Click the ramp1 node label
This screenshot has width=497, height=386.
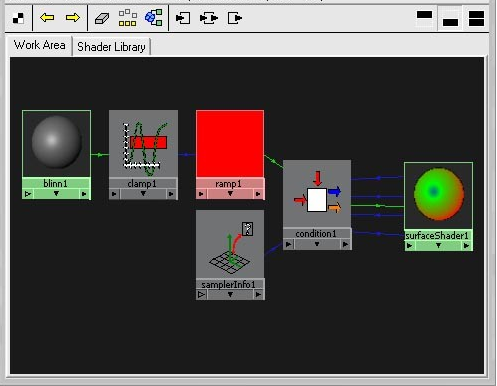click(x=229, y=184)
